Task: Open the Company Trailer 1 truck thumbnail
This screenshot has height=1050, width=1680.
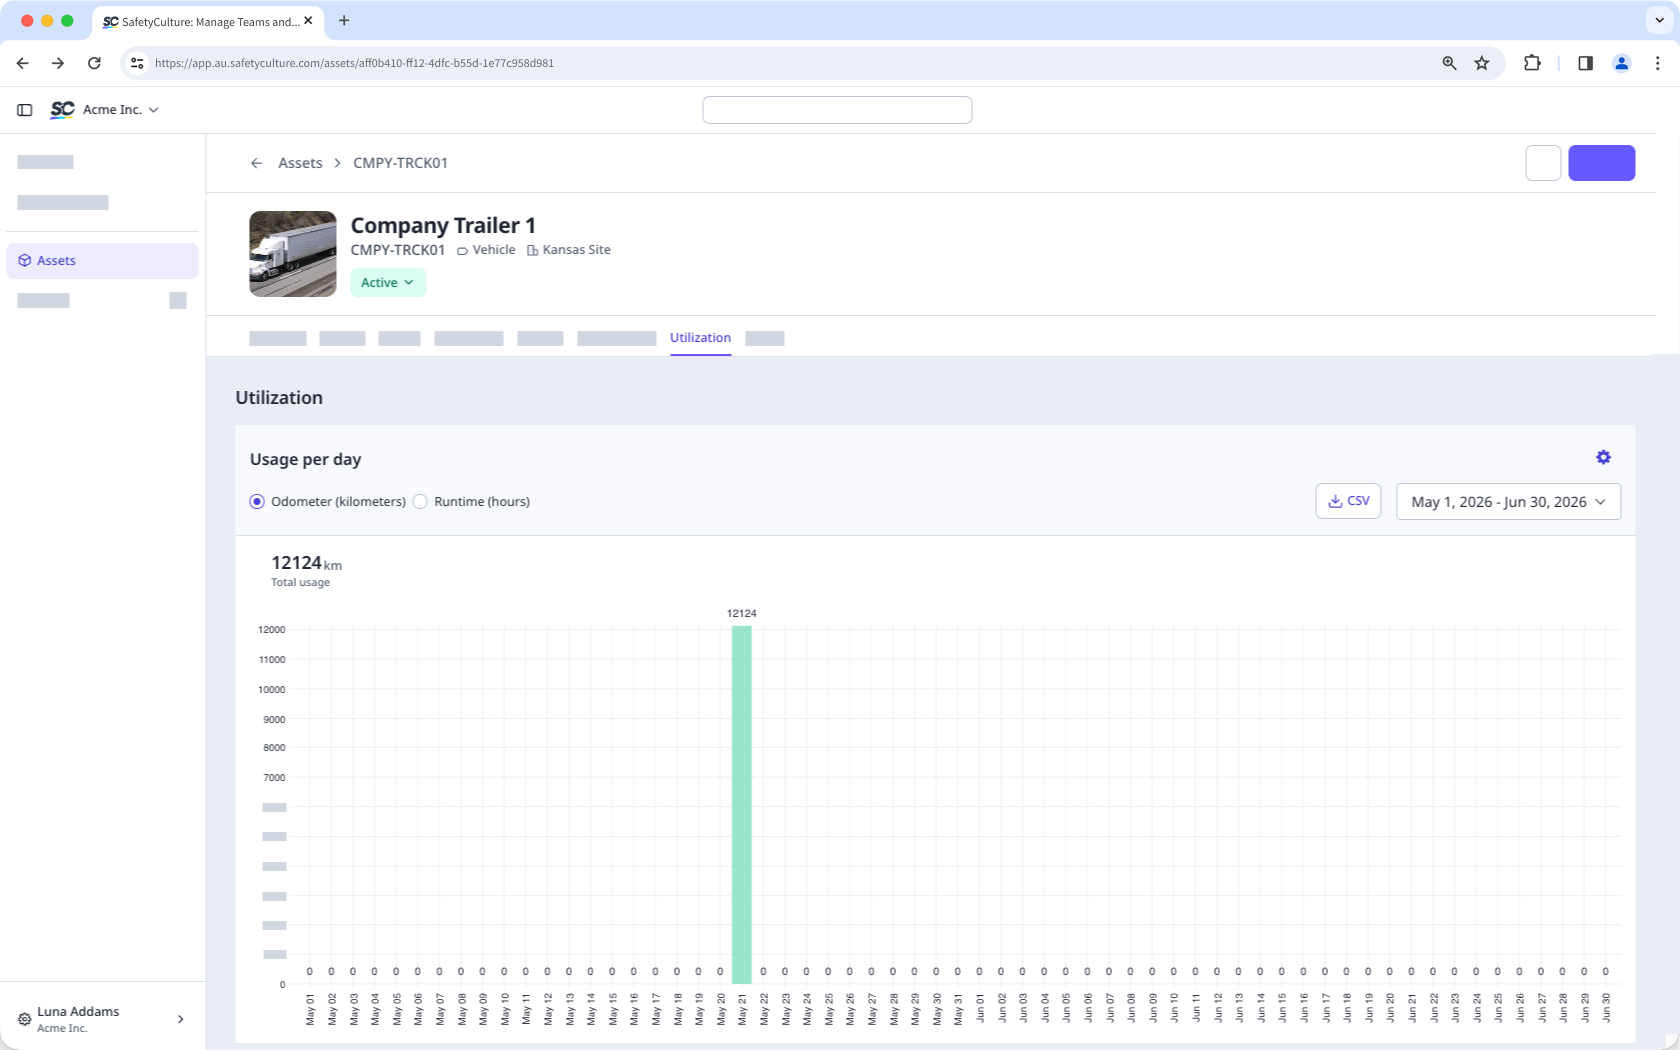Action: click(x=293, y=254)
